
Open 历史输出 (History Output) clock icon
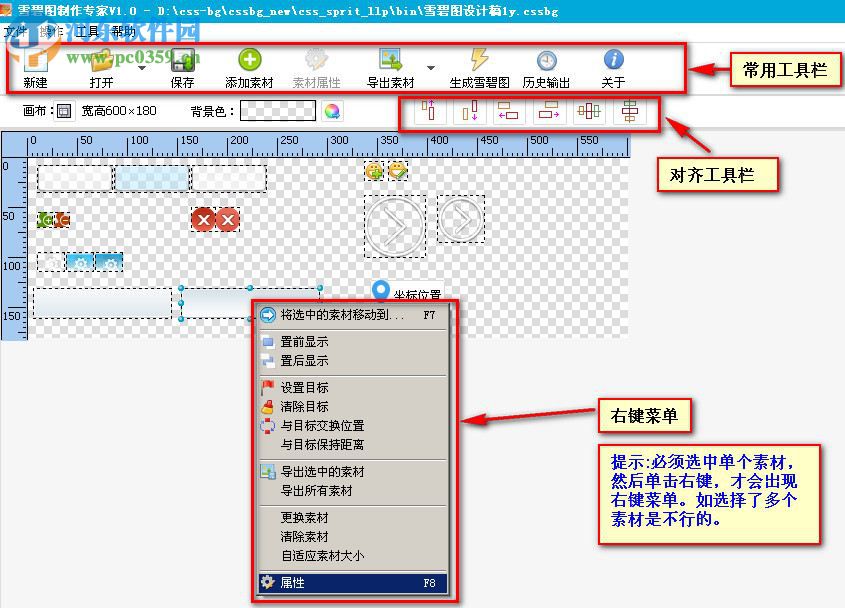tap(545, 60)
